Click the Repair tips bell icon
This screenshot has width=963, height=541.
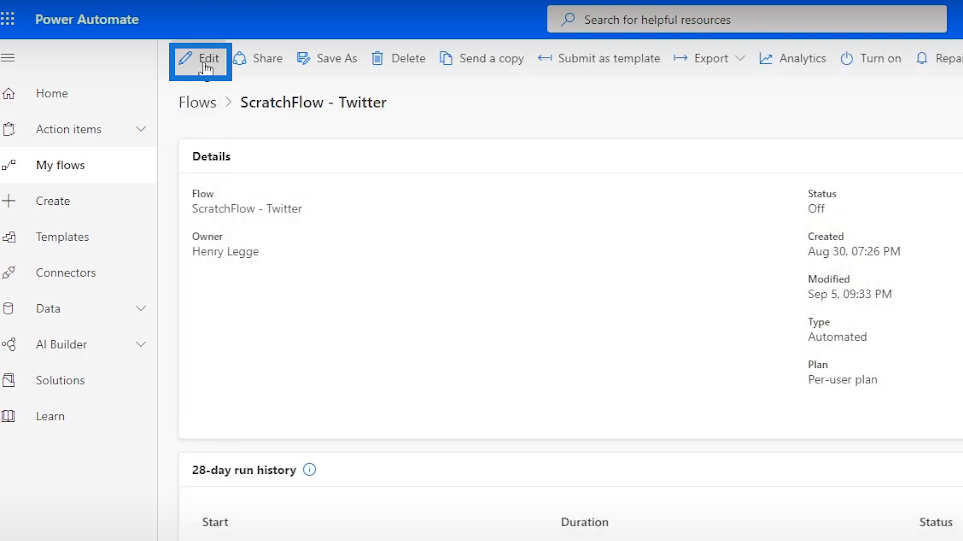[922, 58]
